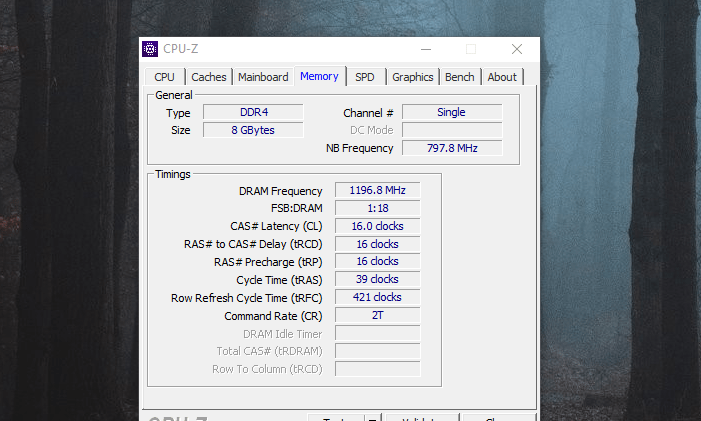Click the 8 GBytes size value

point(253,130)
